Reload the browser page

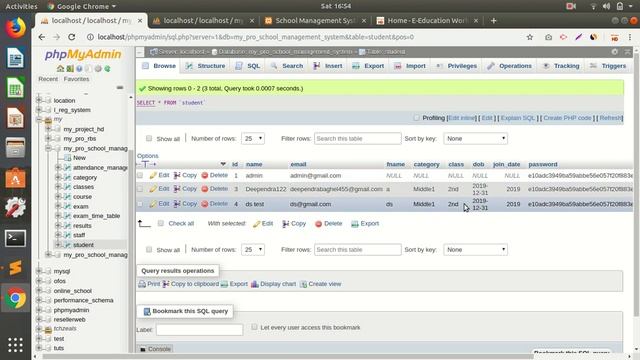click(x=71, y=37)
